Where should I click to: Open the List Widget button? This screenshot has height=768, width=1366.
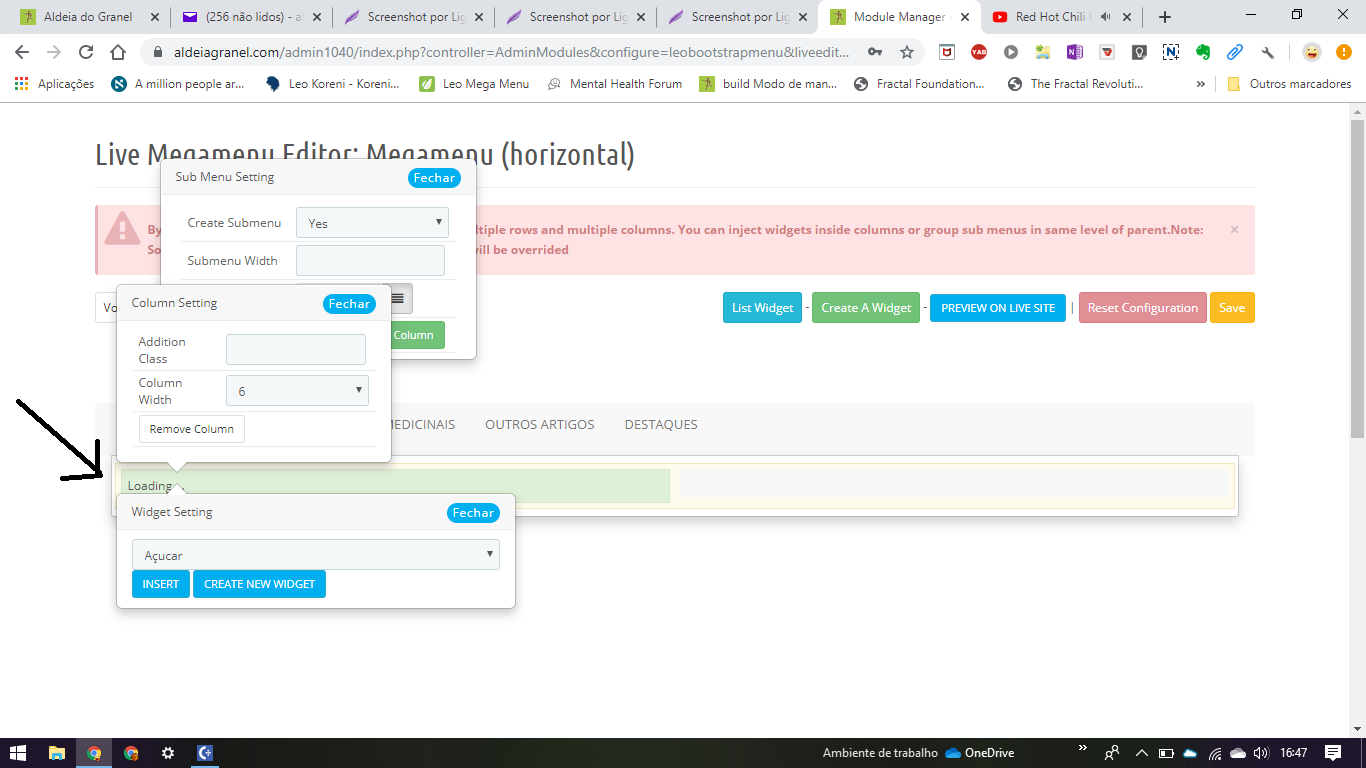[763, 308]
